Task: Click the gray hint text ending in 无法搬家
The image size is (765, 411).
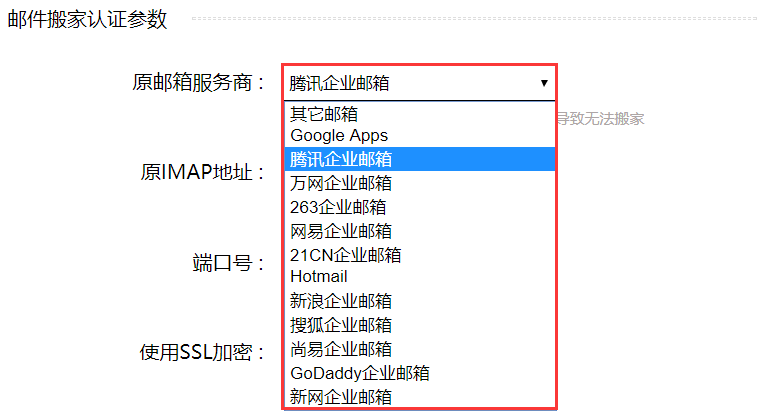Action: coord(600,119)
